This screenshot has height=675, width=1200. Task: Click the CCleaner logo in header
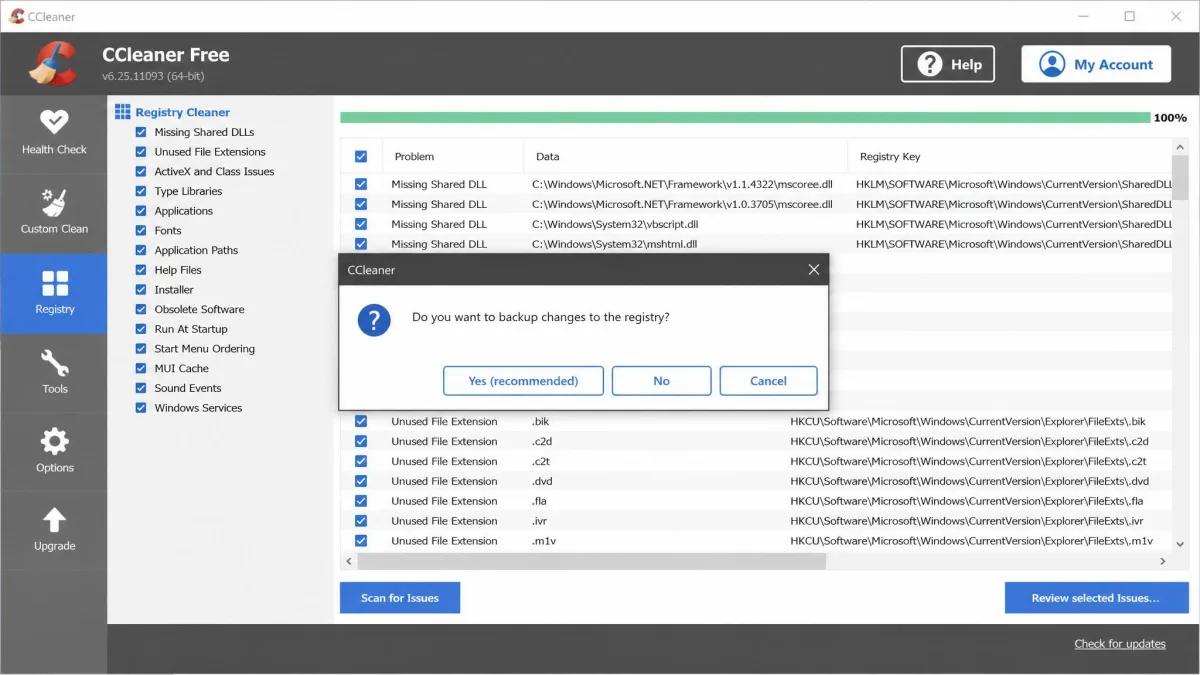(x=53, y=63)
